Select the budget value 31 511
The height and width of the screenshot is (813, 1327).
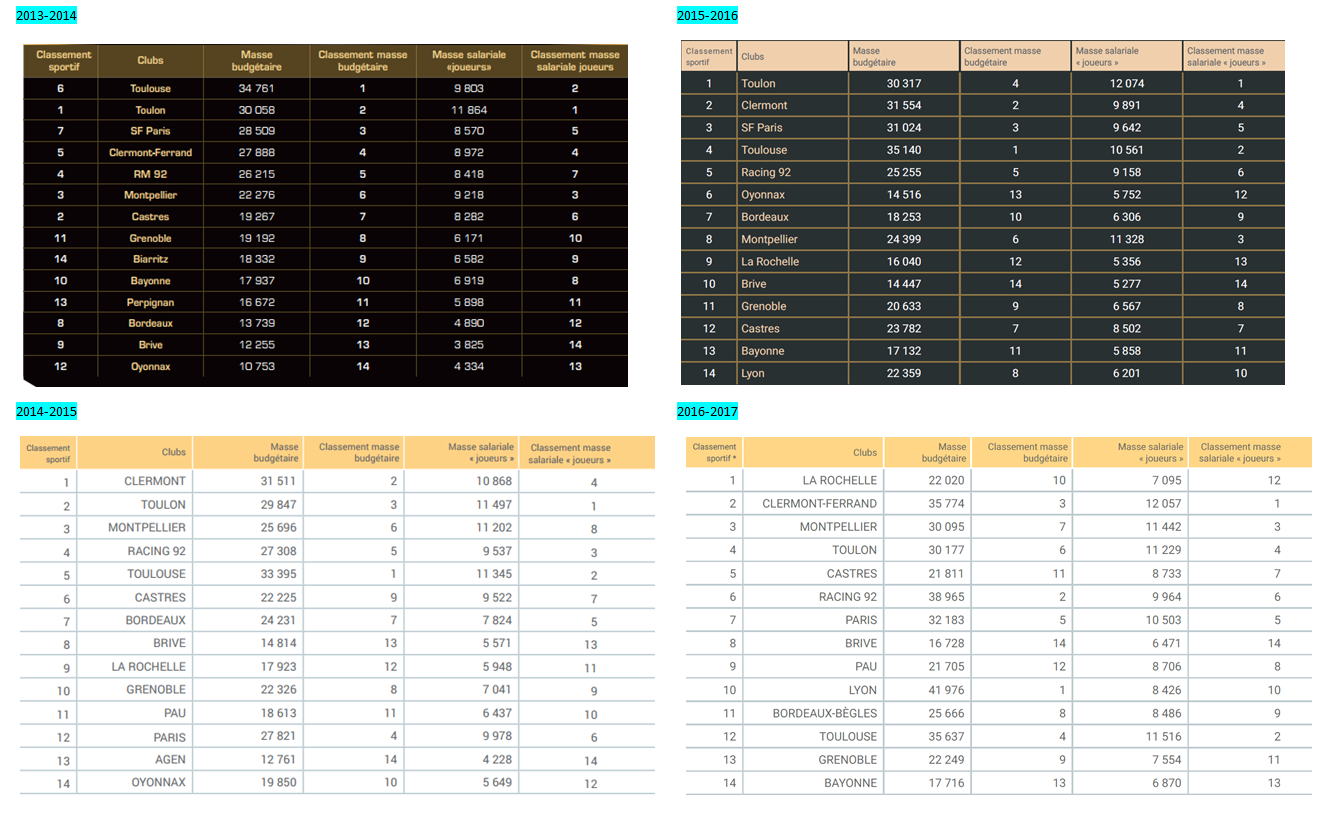pyautogui.click(x=279, y=481)
